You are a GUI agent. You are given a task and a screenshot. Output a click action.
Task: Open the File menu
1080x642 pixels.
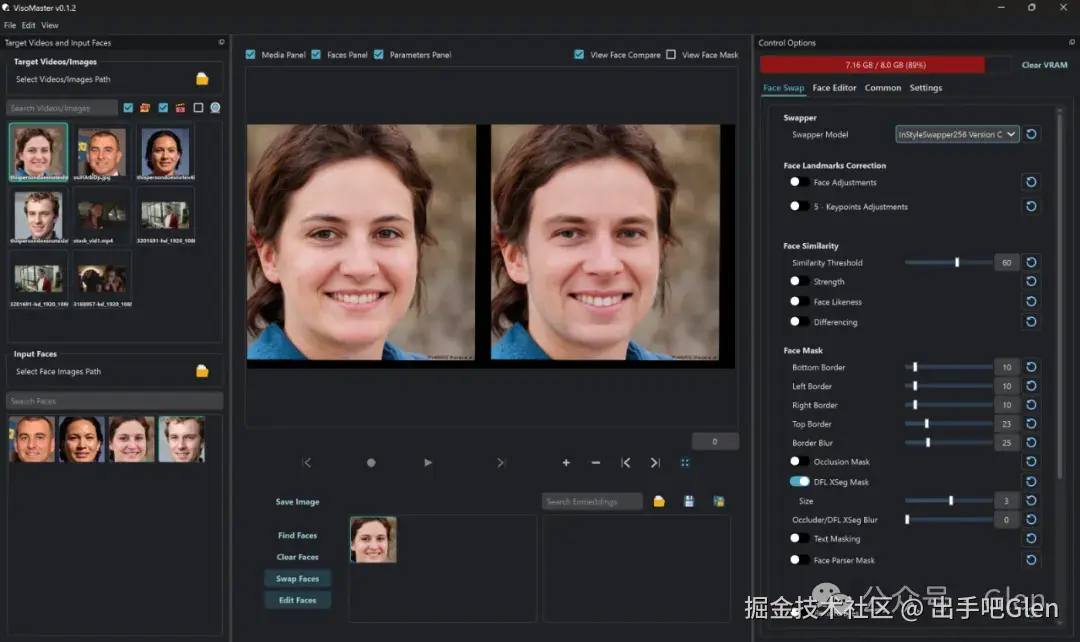pyautogui.click(x=10, y=25)
